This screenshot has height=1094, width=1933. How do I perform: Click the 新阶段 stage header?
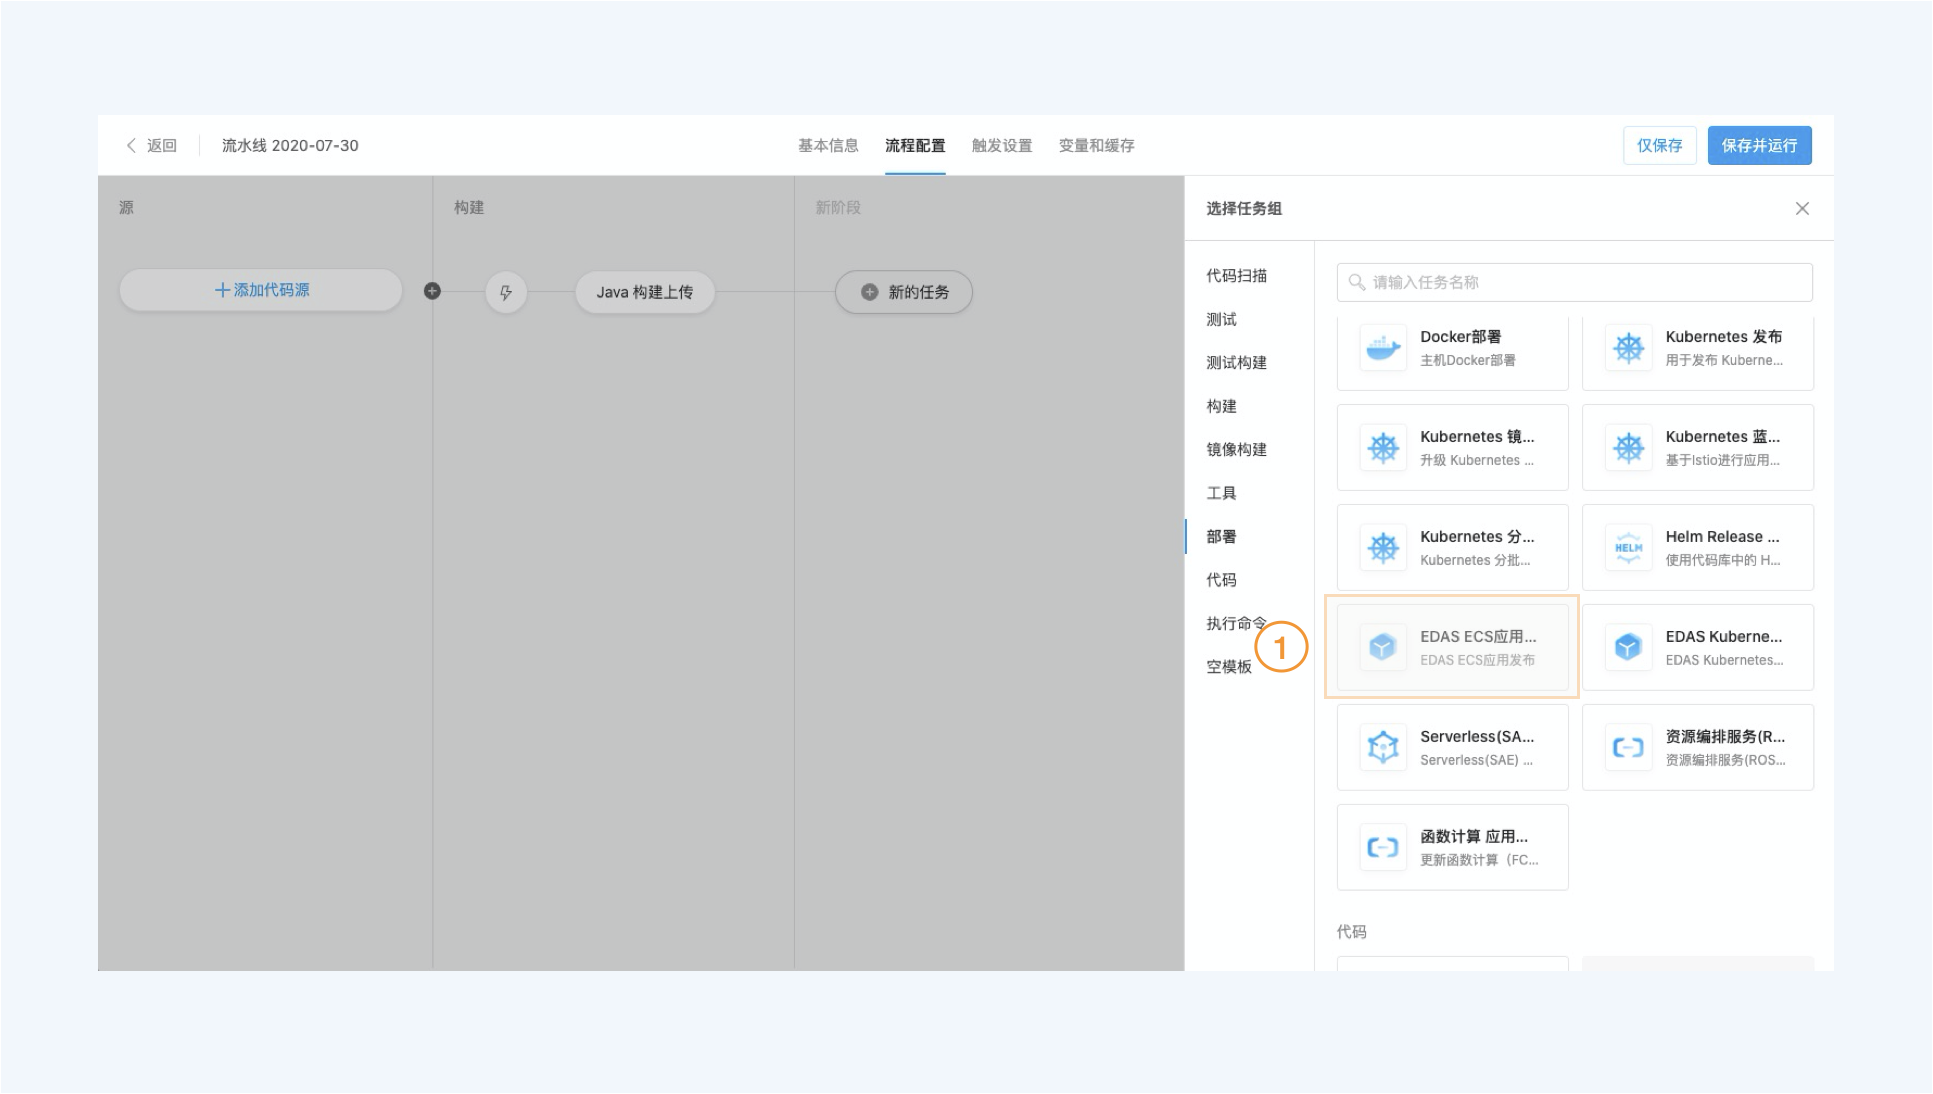tap(838, 208)
